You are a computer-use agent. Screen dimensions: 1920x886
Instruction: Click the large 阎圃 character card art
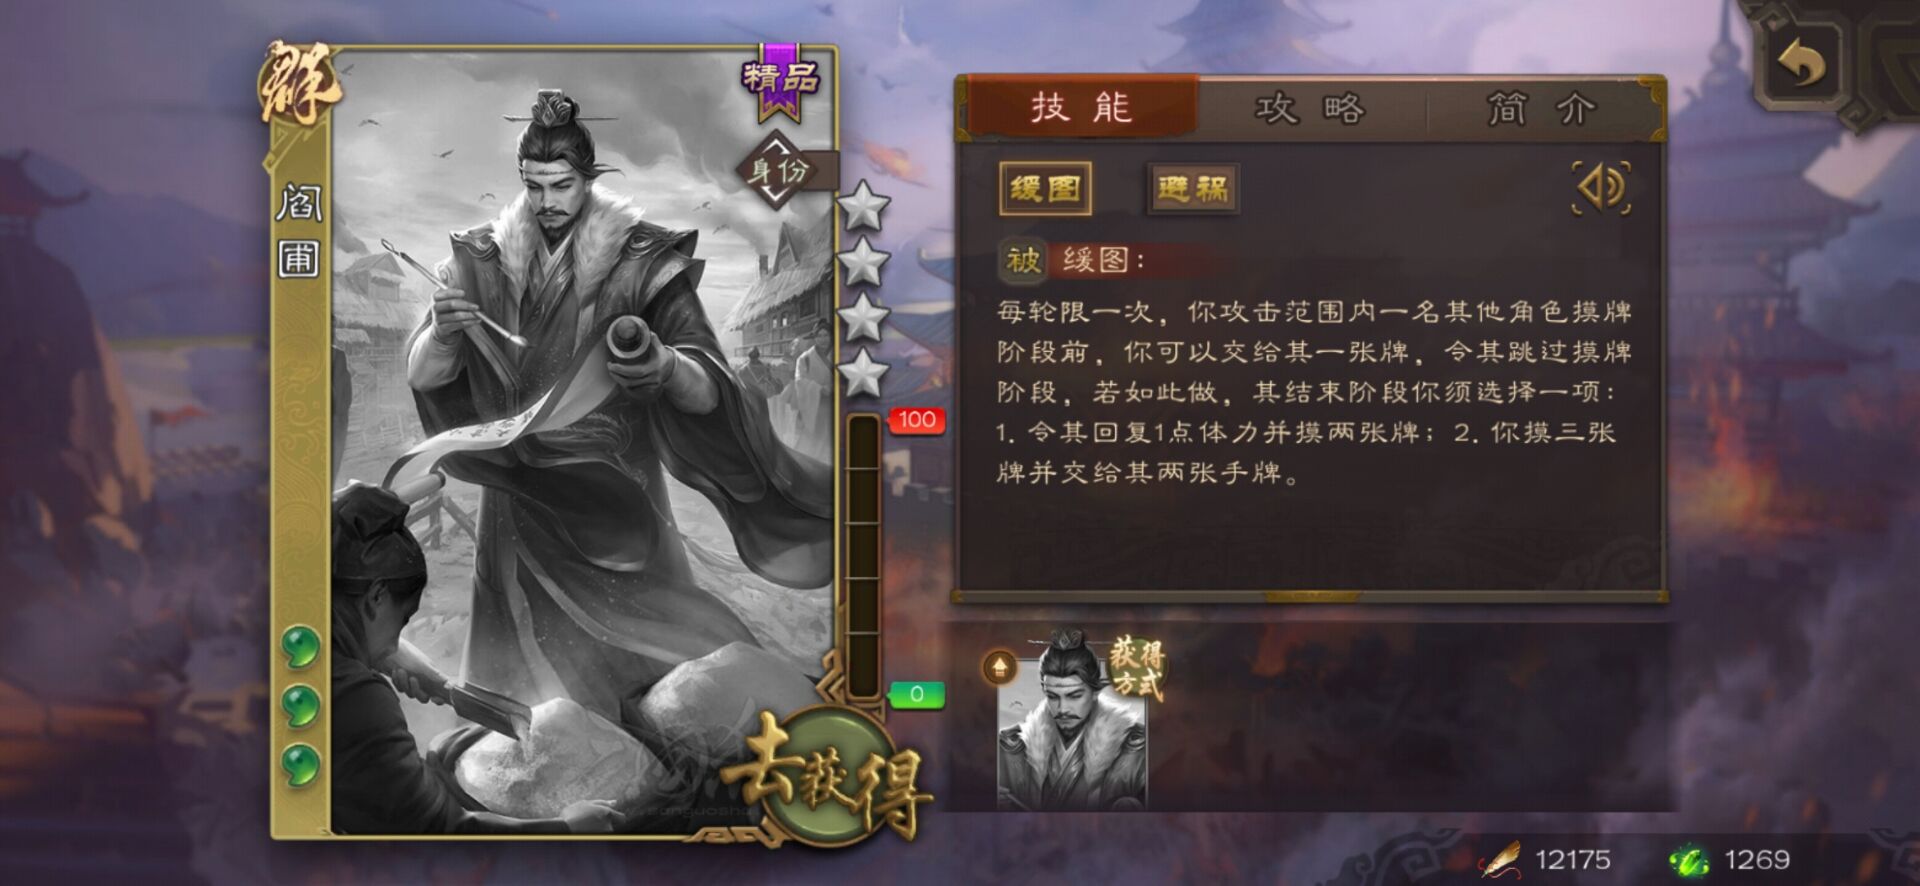[x=583, y=440]
